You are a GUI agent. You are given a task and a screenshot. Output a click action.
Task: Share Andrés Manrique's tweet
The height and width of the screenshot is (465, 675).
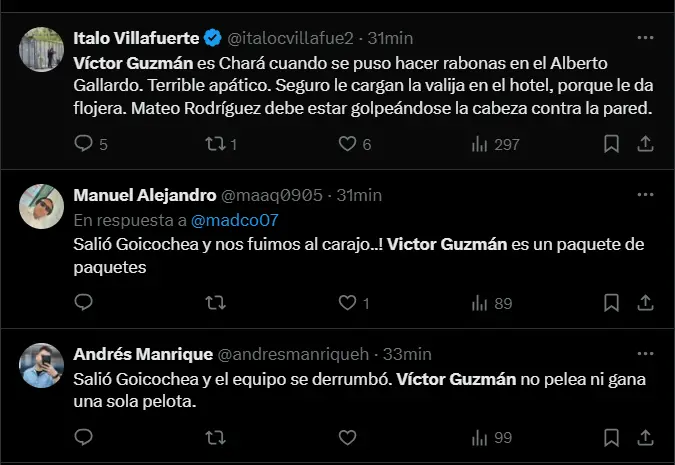644,437
